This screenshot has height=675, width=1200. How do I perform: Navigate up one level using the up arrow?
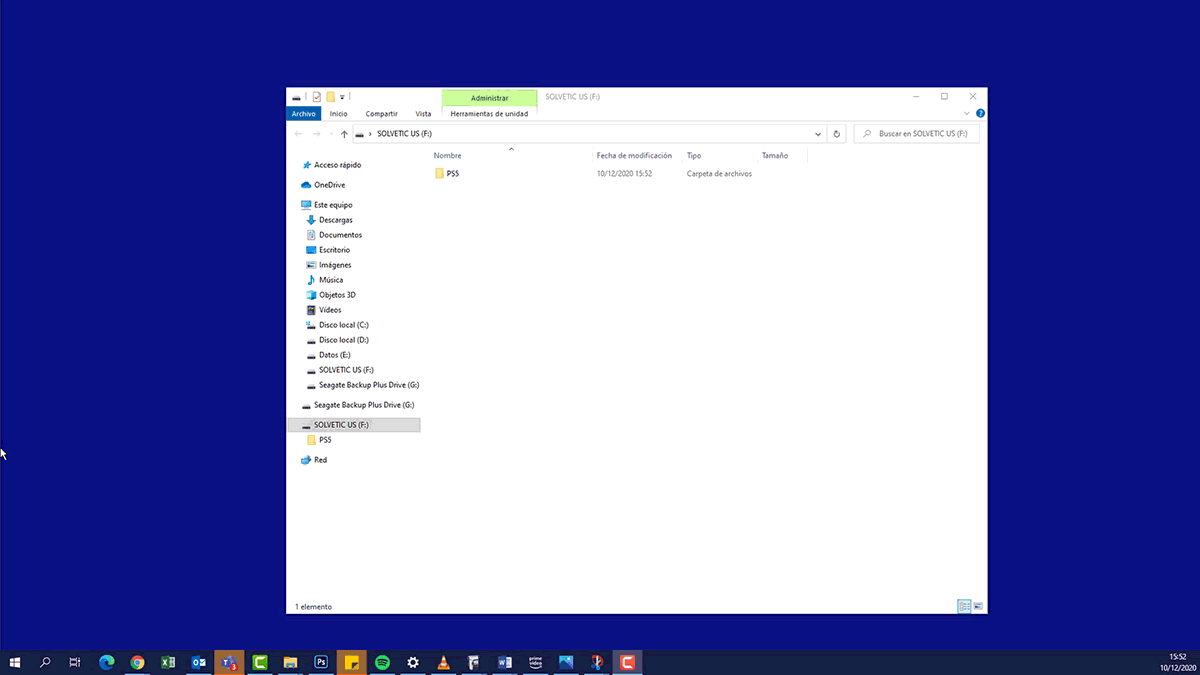[343, 133]
